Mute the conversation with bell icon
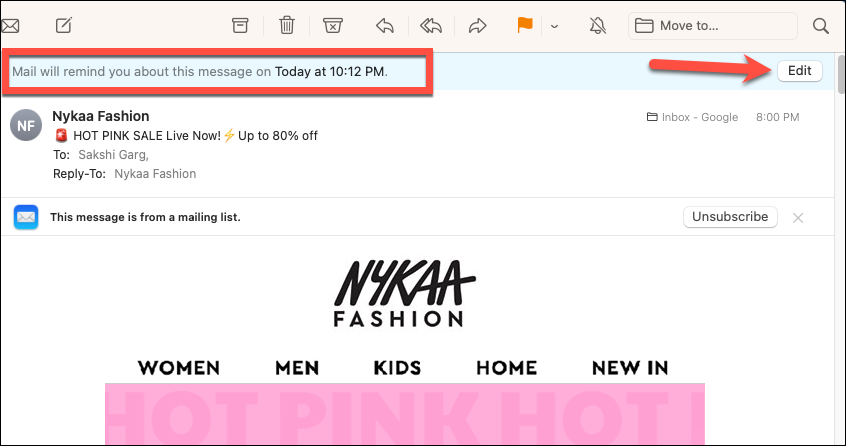Viewport: 846px width, 446px height. pyautogui.click(x=597, y=25)
